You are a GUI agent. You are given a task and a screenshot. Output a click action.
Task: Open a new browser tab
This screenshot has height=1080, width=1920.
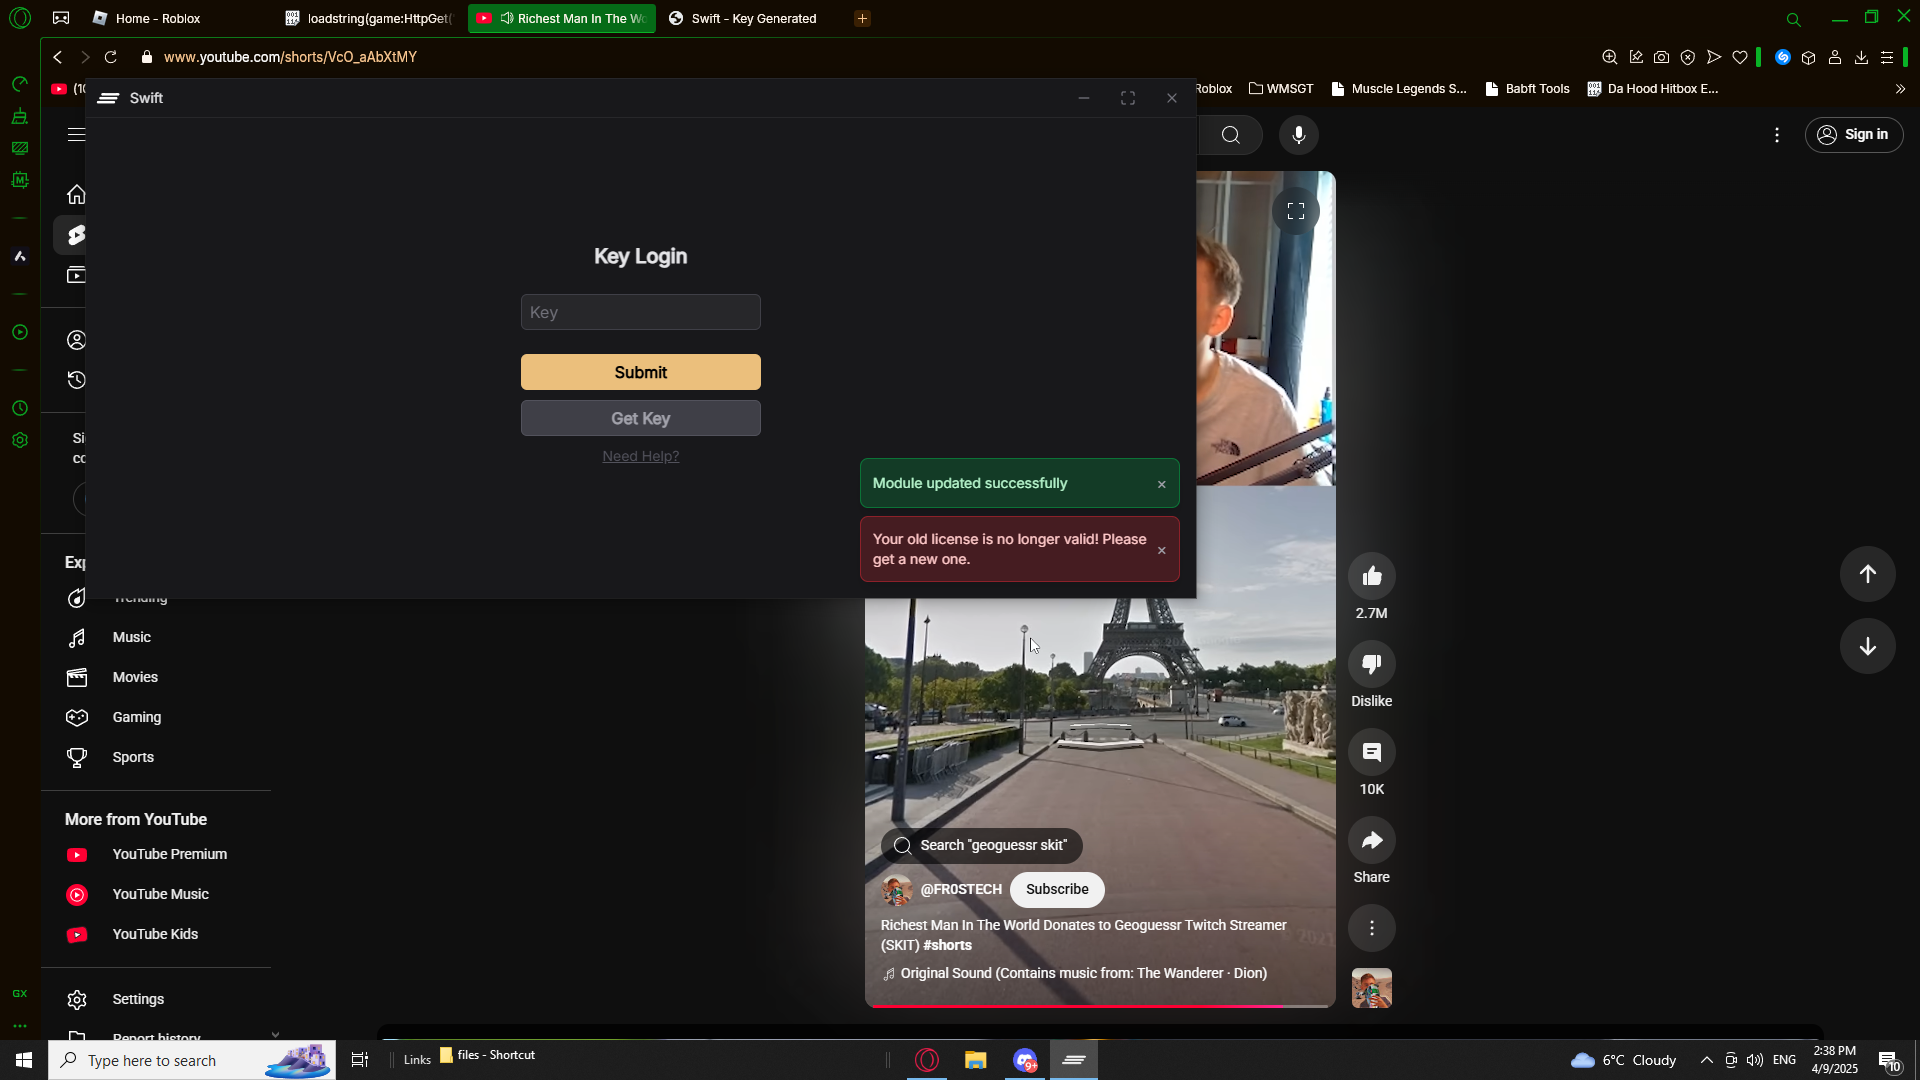click(x=863, y=18)
